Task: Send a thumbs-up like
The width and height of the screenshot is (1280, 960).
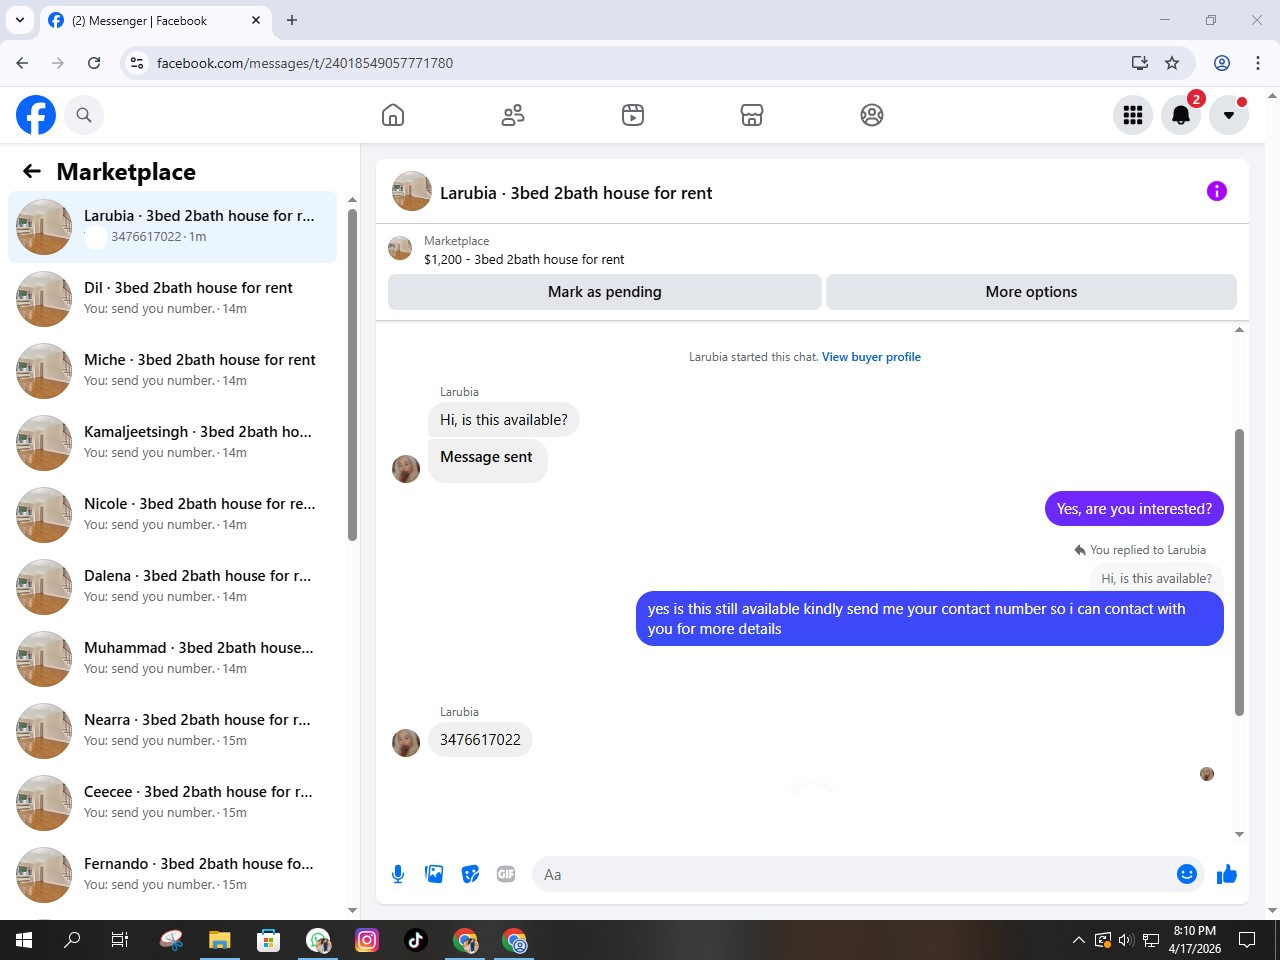Action: point(1227,874)
